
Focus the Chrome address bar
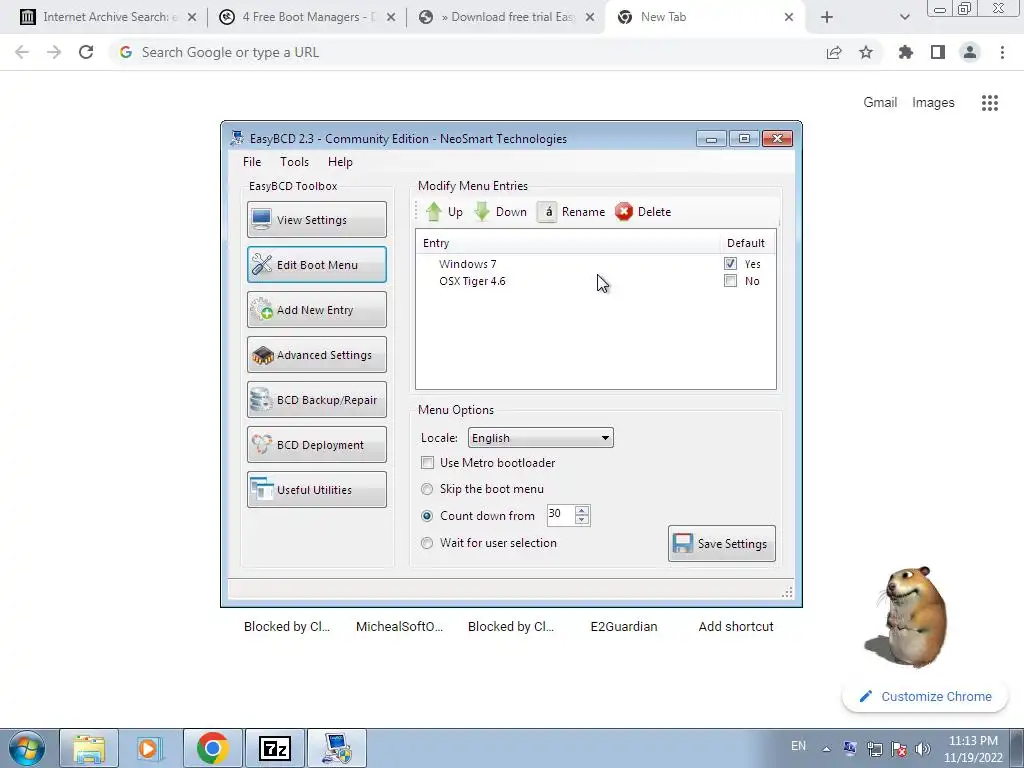[470, 52]
